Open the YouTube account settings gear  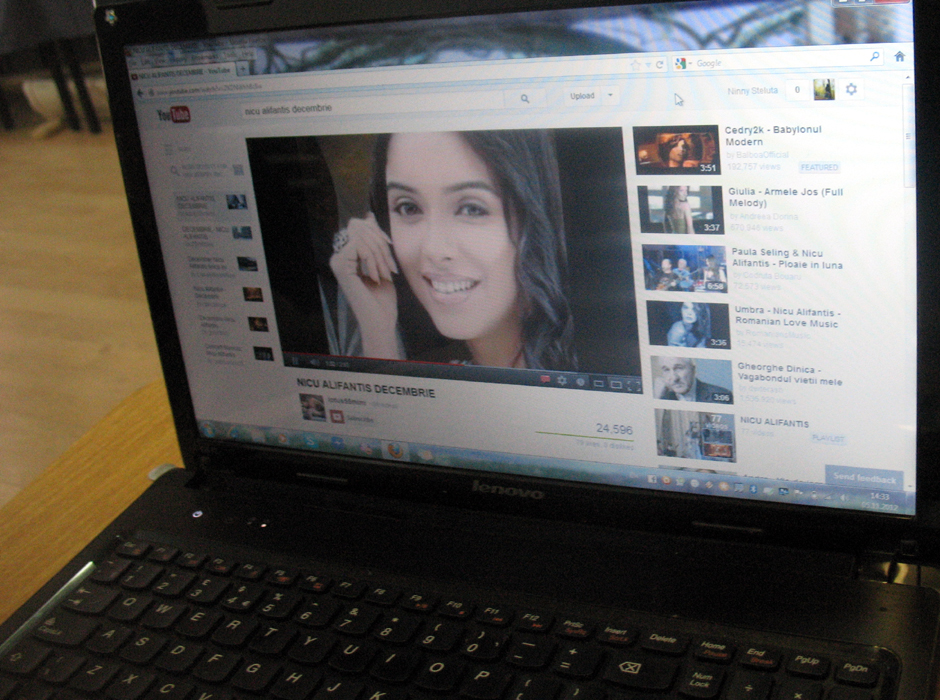coord(851,89)
